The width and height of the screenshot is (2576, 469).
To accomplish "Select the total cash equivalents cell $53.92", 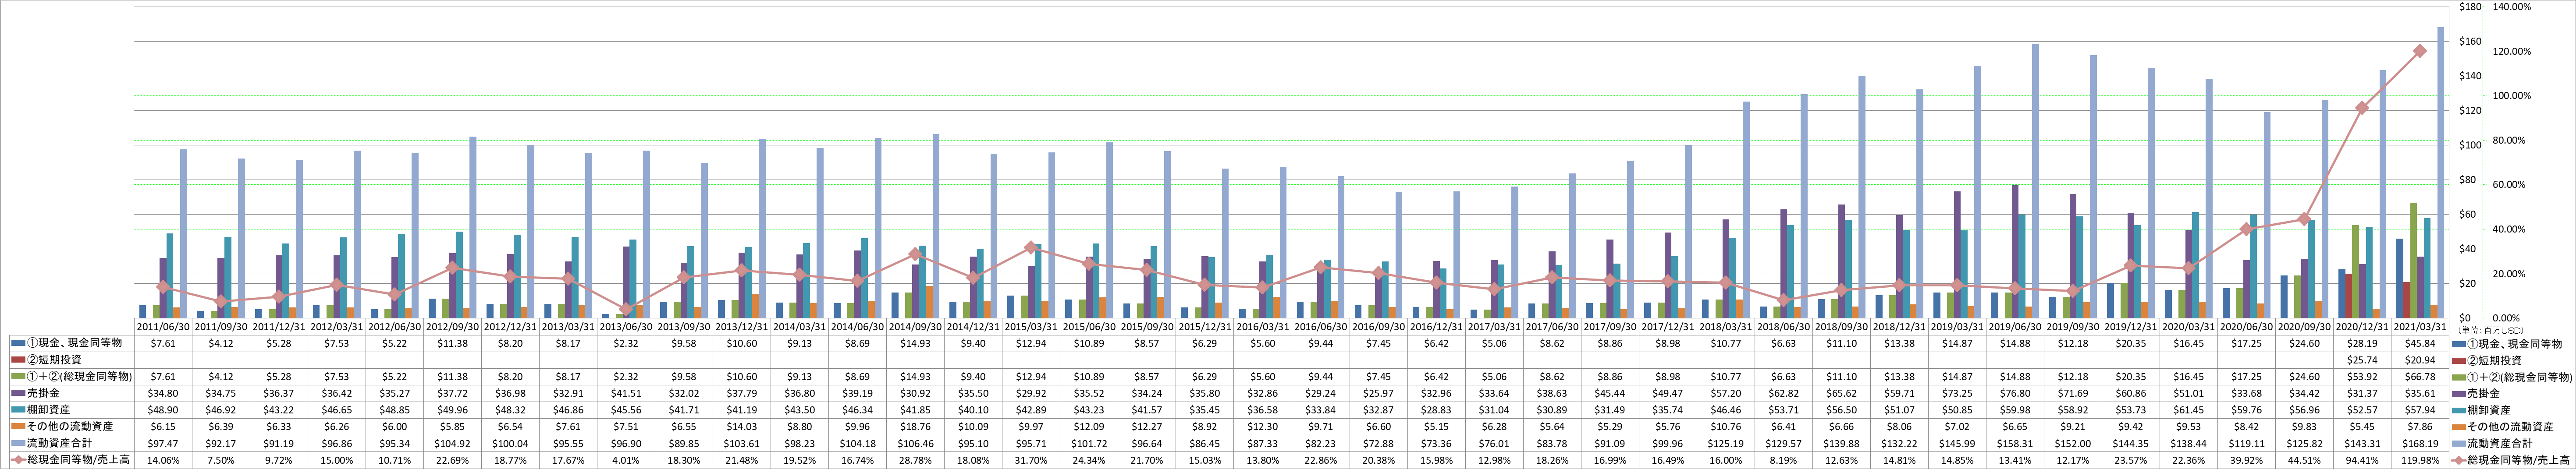I will point(2363,376).
